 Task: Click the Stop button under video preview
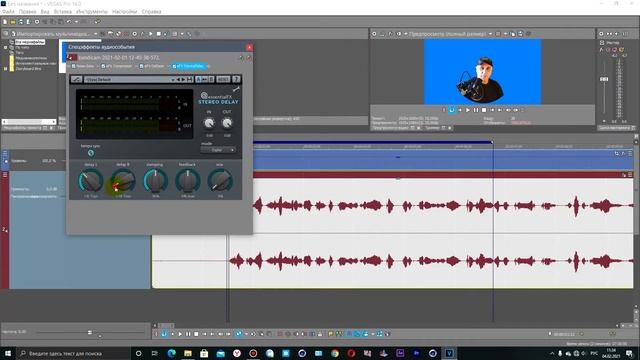click(x=484, y=110)
